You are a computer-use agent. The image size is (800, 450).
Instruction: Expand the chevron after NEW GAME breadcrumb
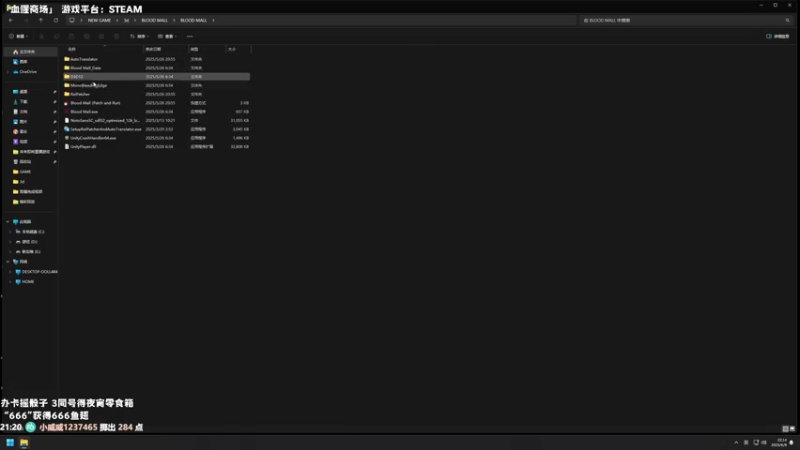tap(117, 20)
